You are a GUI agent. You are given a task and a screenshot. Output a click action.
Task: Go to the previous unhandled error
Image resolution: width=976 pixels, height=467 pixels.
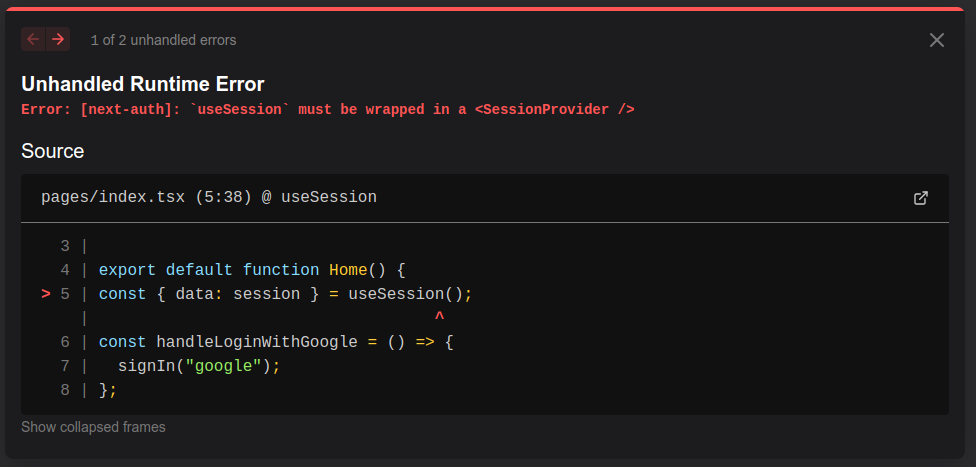33,39
